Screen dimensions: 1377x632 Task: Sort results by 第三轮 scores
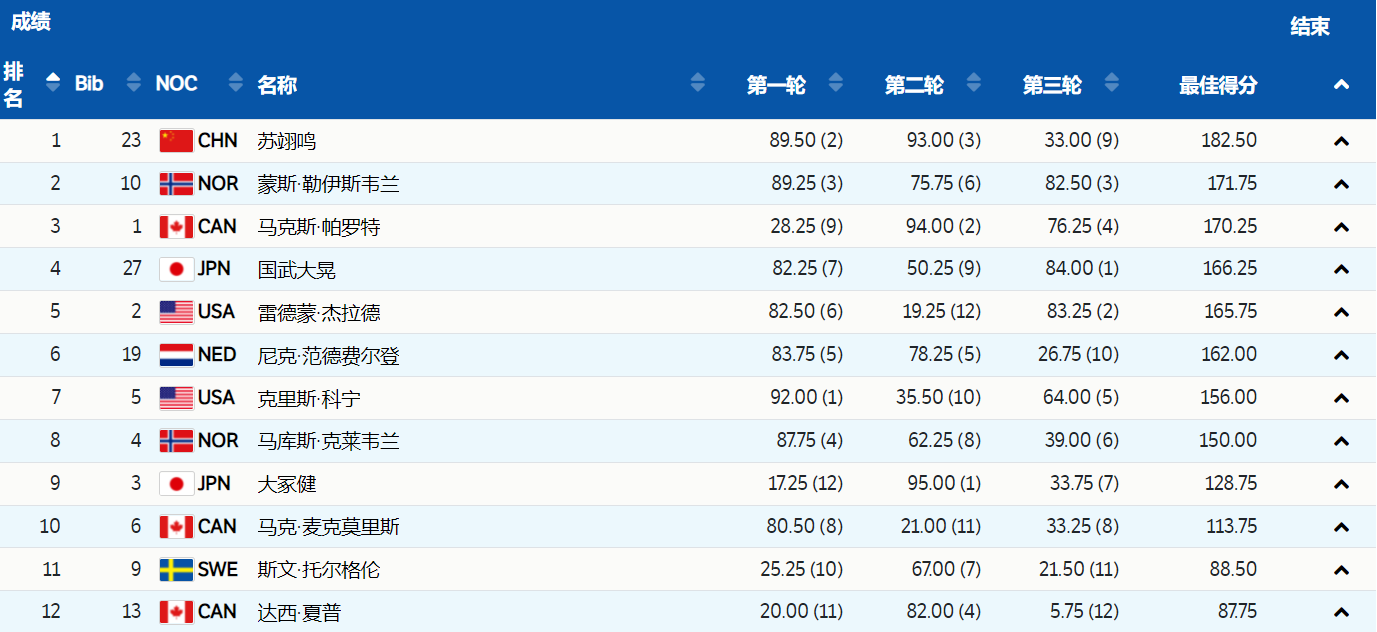click(x=1112, y=84)
